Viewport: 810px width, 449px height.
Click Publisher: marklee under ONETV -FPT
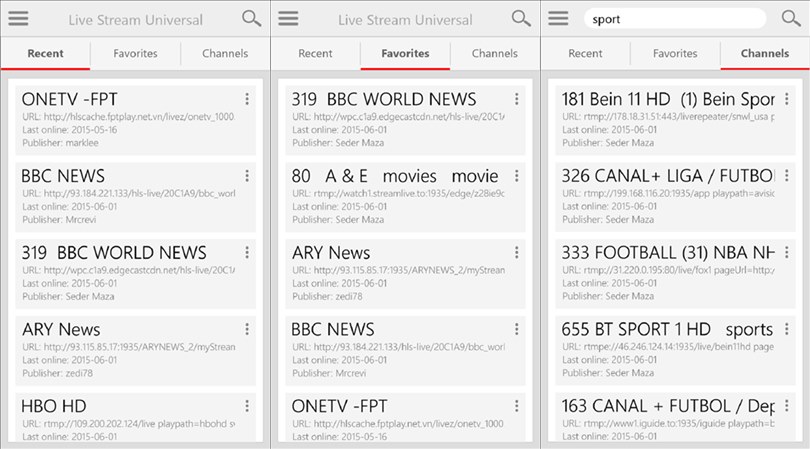[x=60, y=143]
